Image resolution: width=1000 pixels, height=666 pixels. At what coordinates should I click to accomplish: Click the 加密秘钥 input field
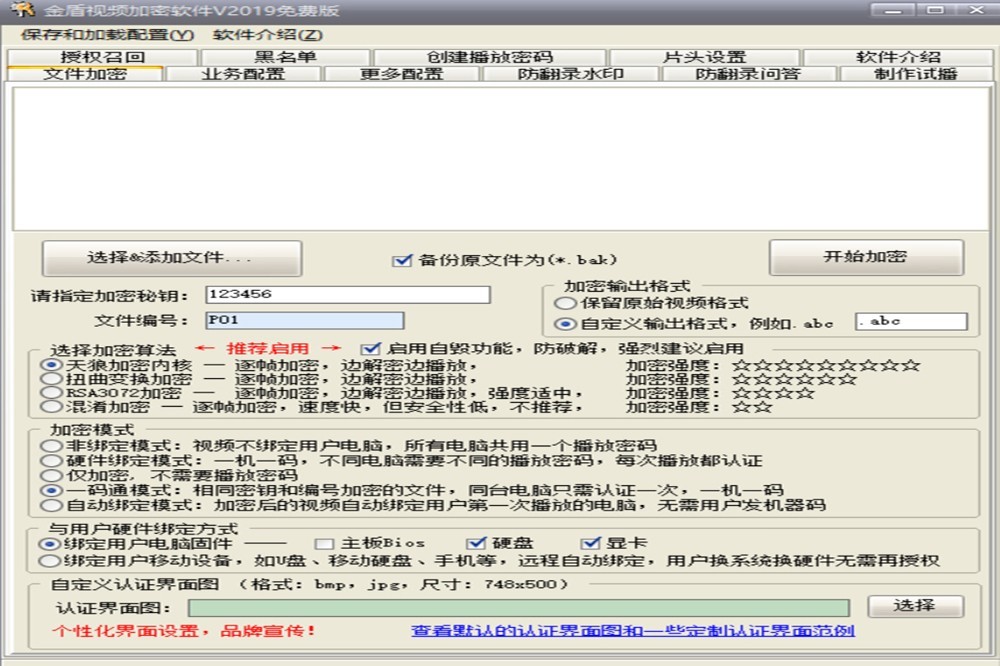pyautogui.click(x=347, y=295)
